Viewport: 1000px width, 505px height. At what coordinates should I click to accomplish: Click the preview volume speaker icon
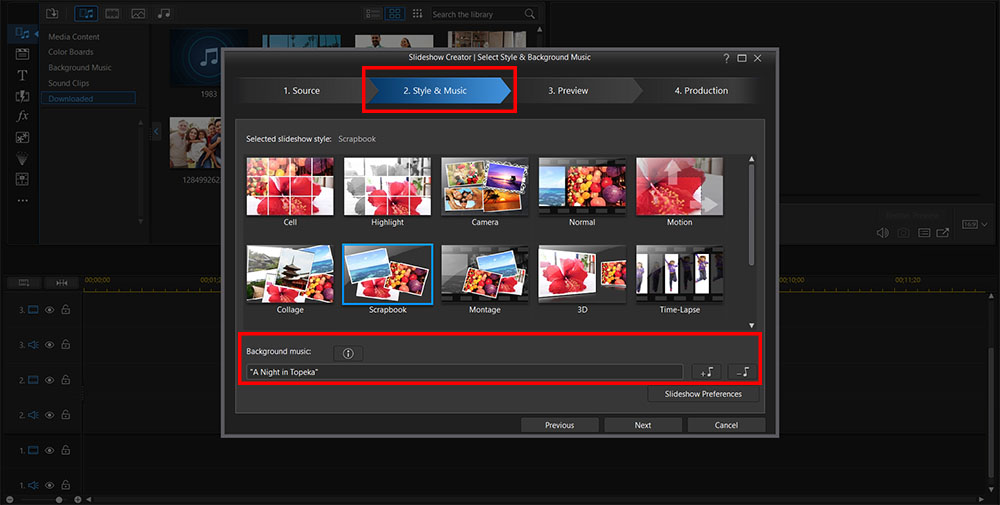pos(883,233)
